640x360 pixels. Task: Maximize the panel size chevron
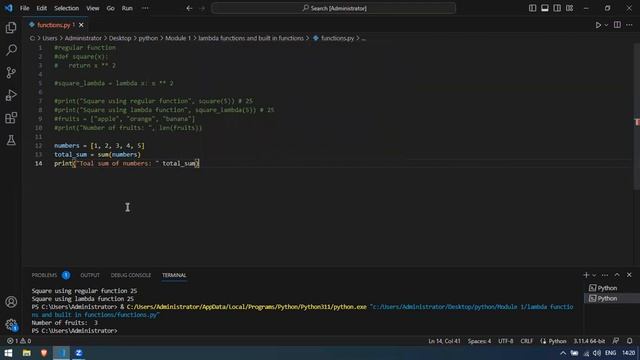[x=617, y=275]
